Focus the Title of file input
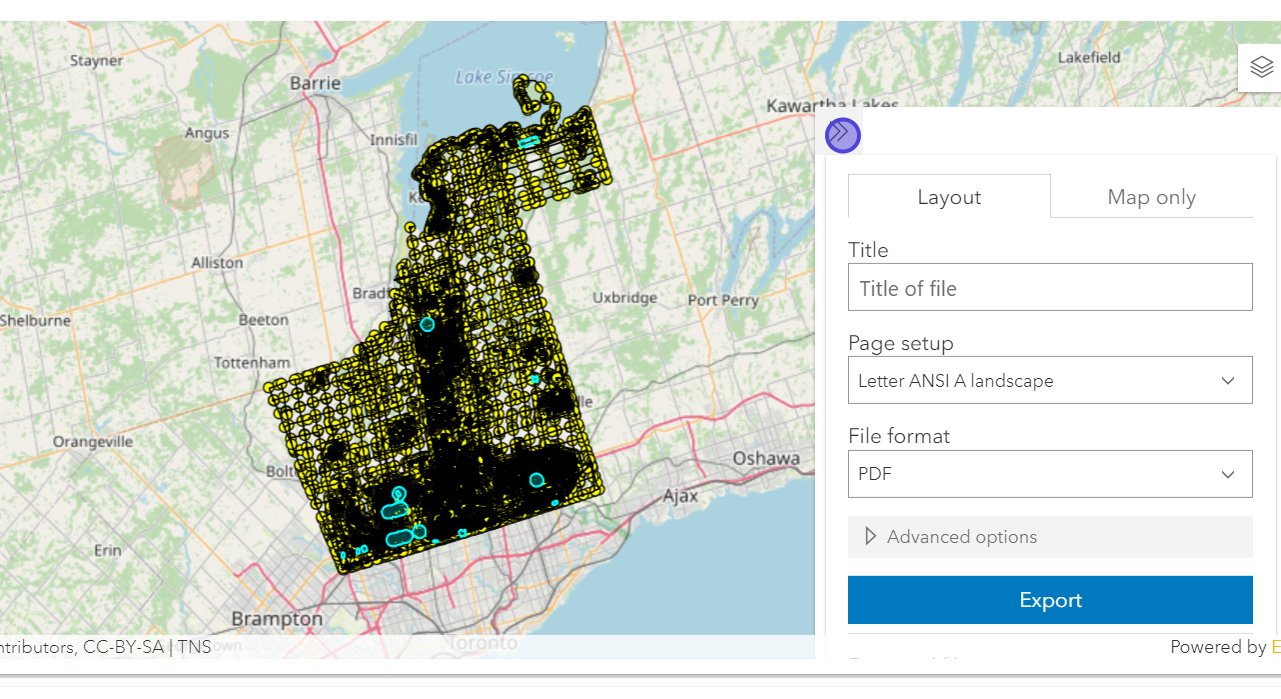The width and height of the screenshot is (1281, 699). click(x=1049, y=288)
